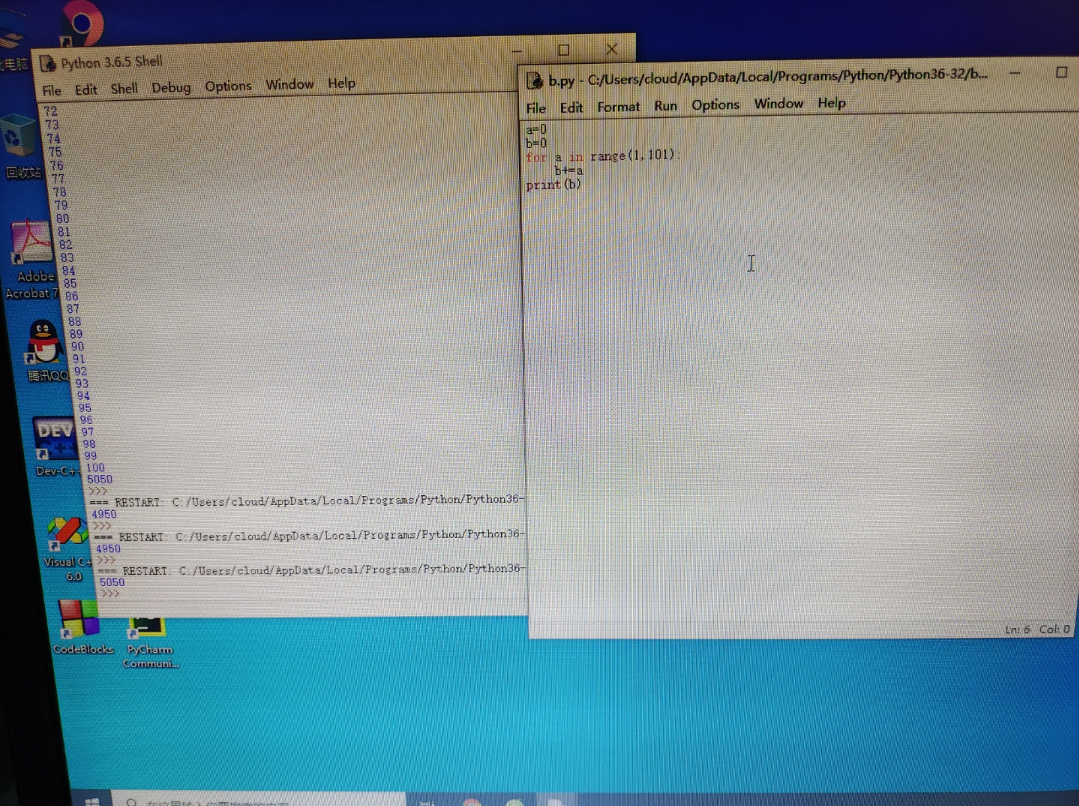Click the last RESTART line in Shell

click(312, 570)
